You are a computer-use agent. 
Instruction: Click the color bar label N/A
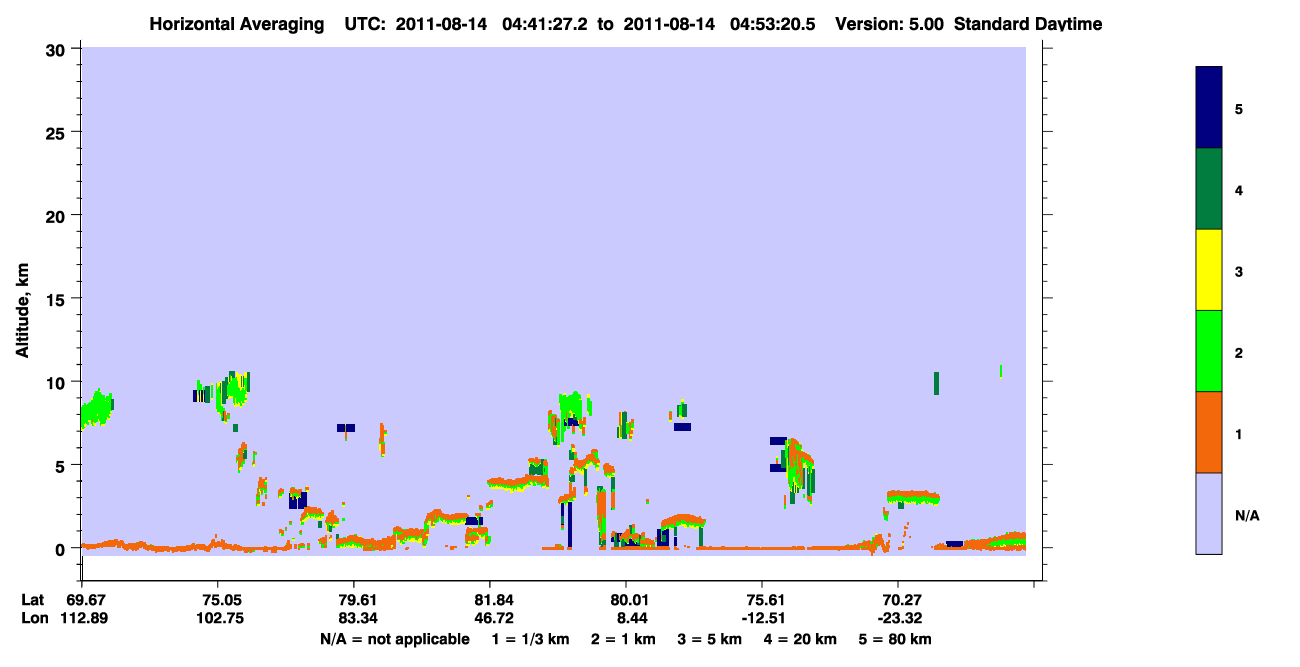click(1246, 516)
